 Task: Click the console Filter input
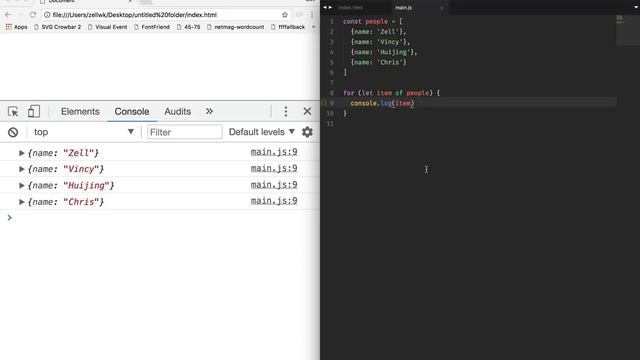[184, 132]
